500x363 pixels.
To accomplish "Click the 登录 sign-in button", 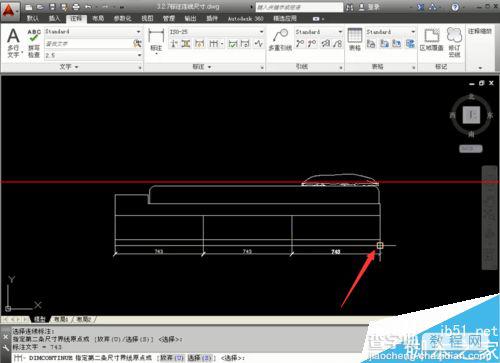I will pyautogui.click(x=369, y=7).
